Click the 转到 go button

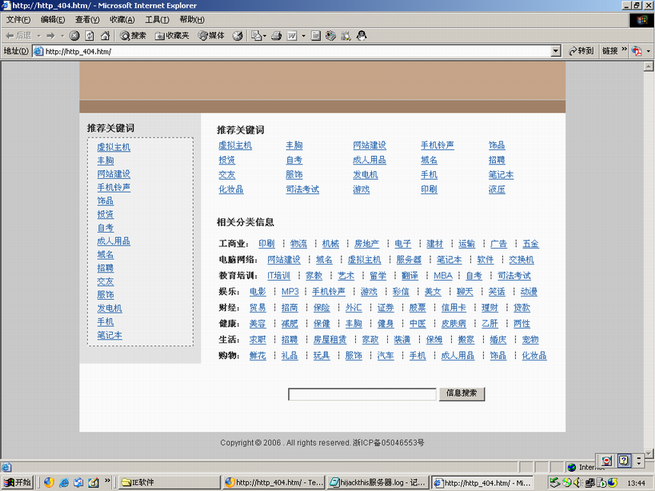pos(581,51)
